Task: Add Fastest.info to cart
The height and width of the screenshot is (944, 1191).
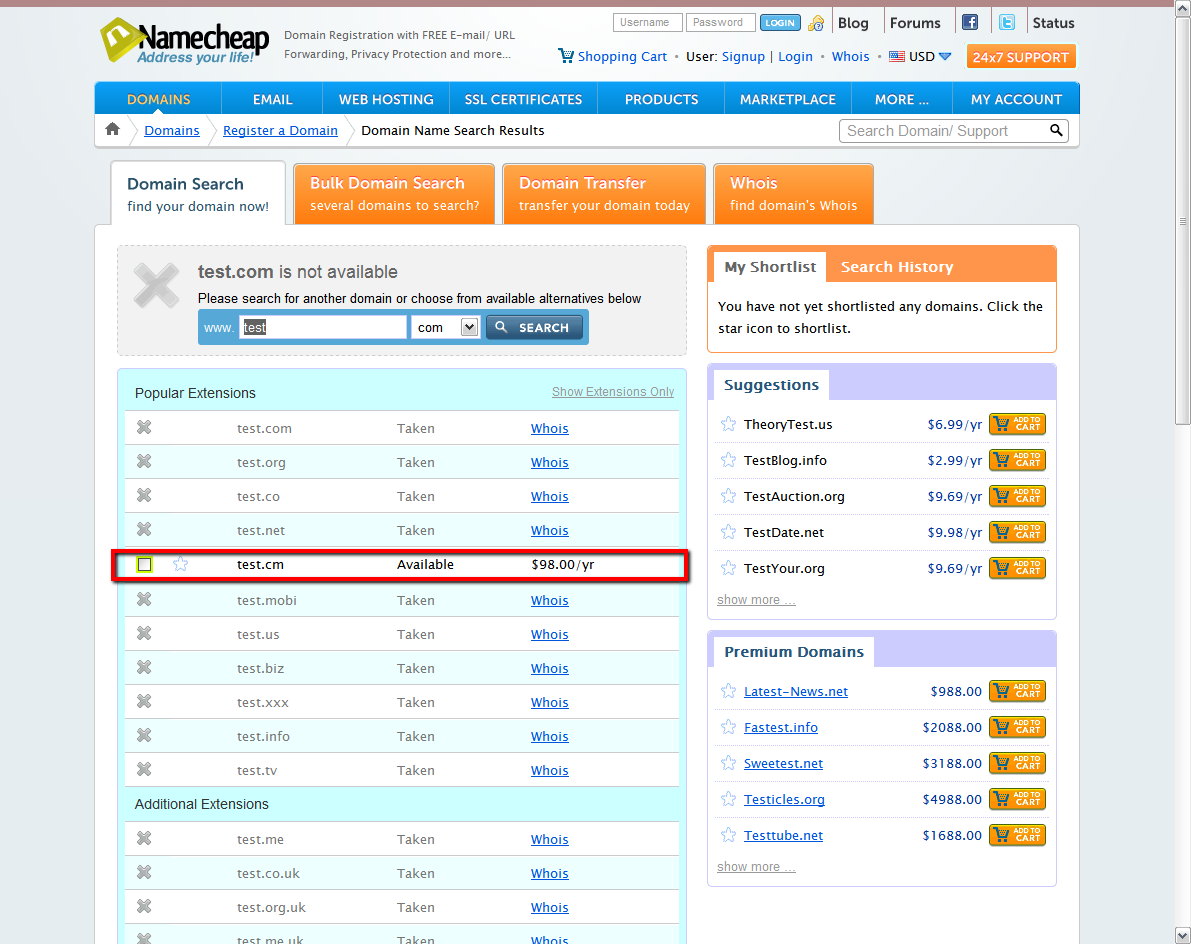Action: click(x=1017, y=727)
